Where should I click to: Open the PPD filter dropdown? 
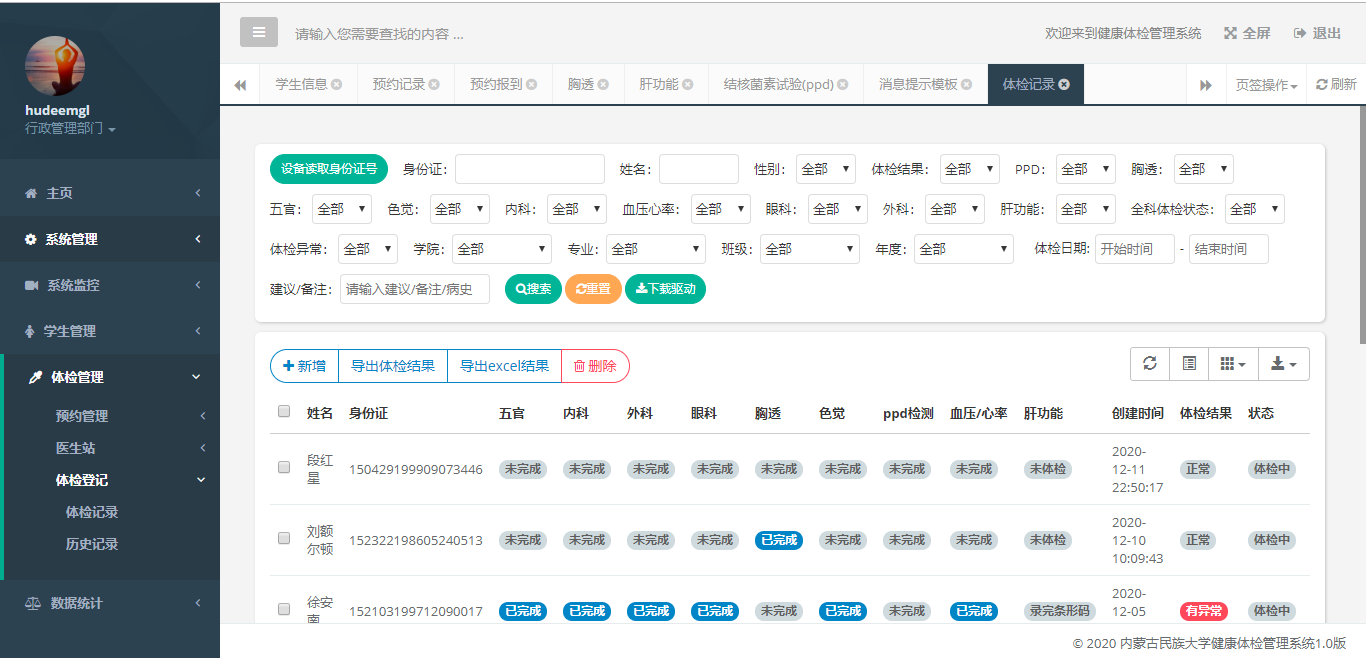tap(1085, 169)
